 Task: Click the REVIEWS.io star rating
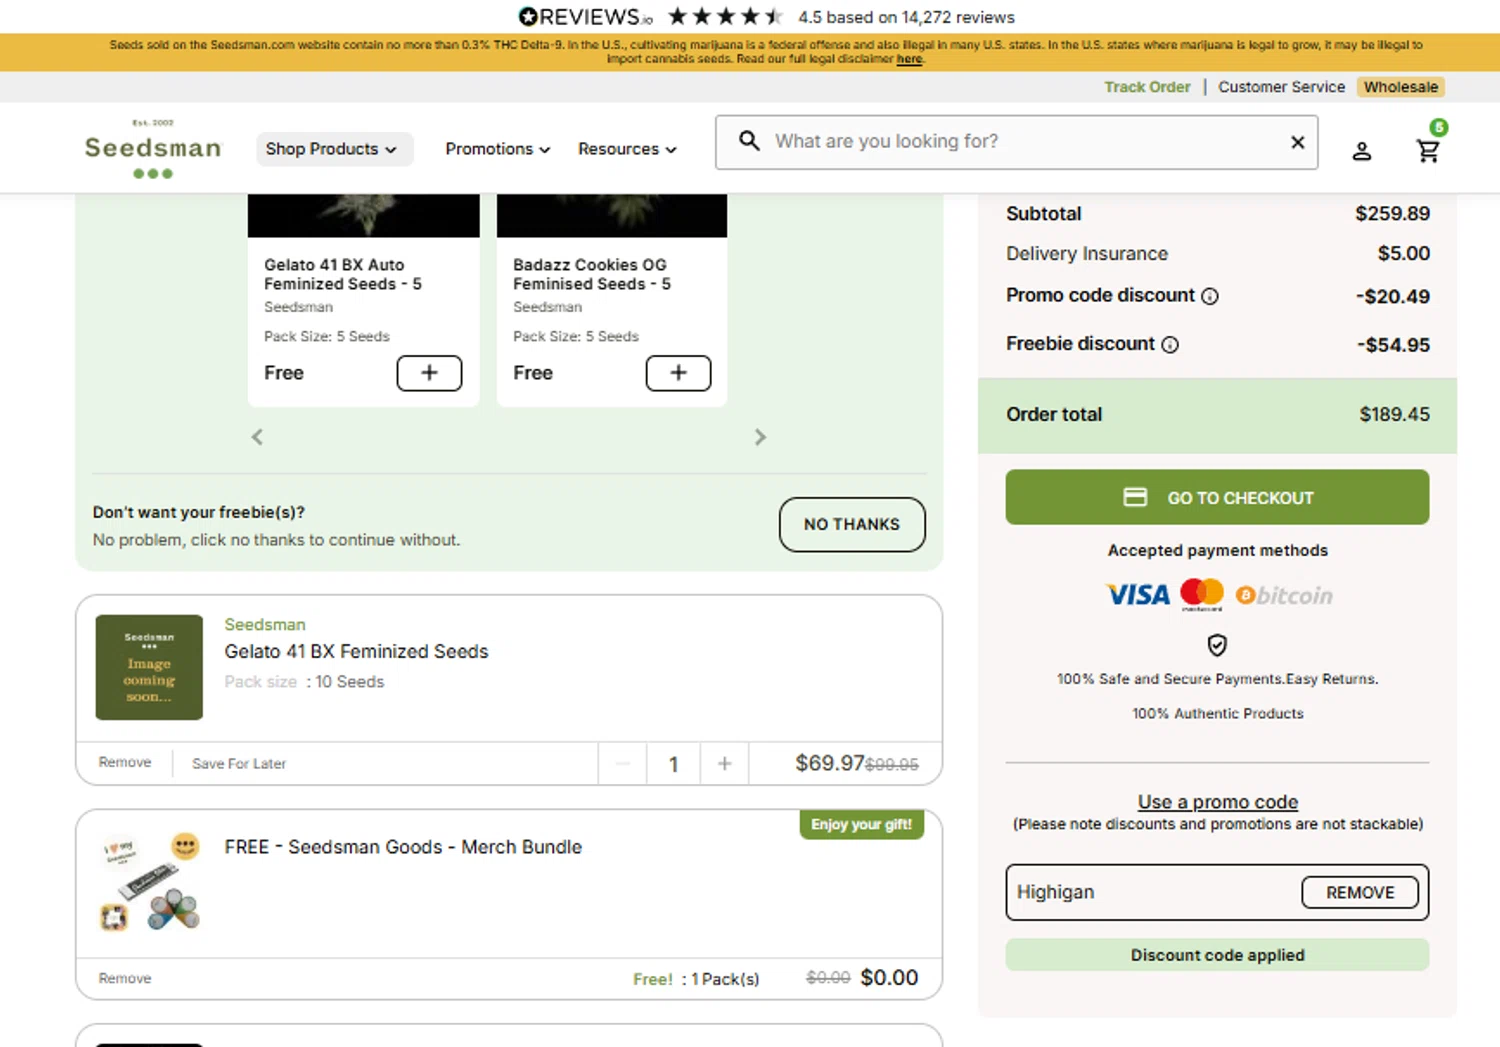click(x=725, y=17)
